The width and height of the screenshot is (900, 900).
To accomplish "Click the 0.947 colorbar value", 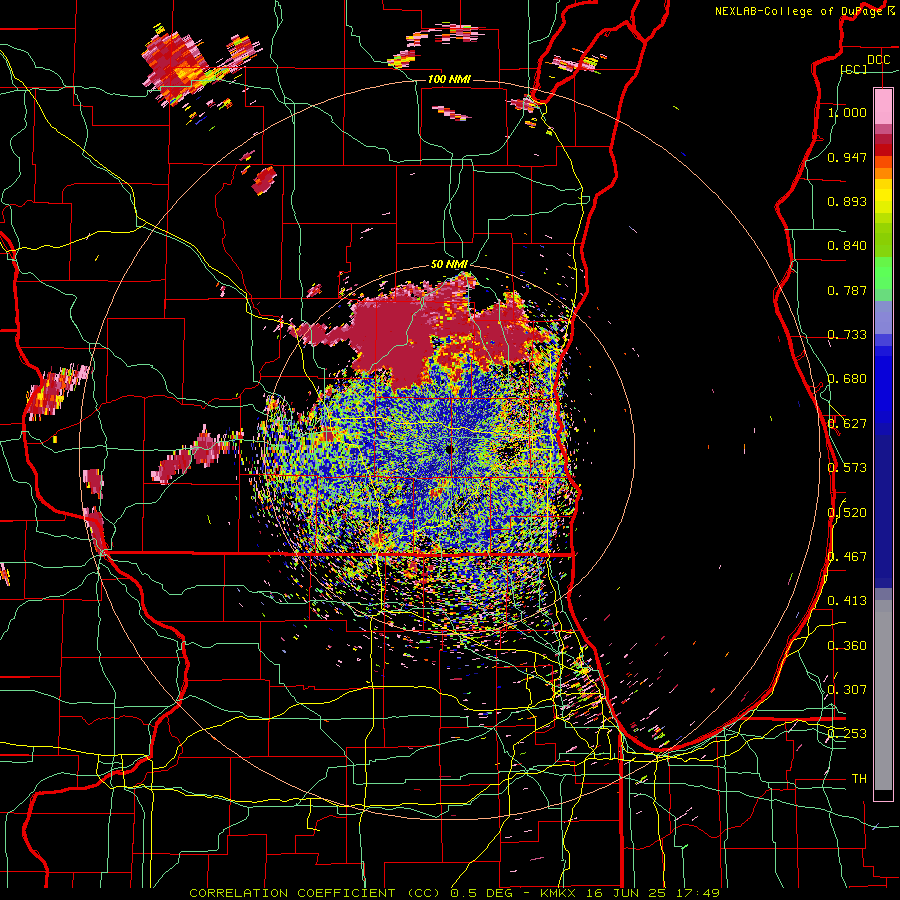I will point(847,157).
